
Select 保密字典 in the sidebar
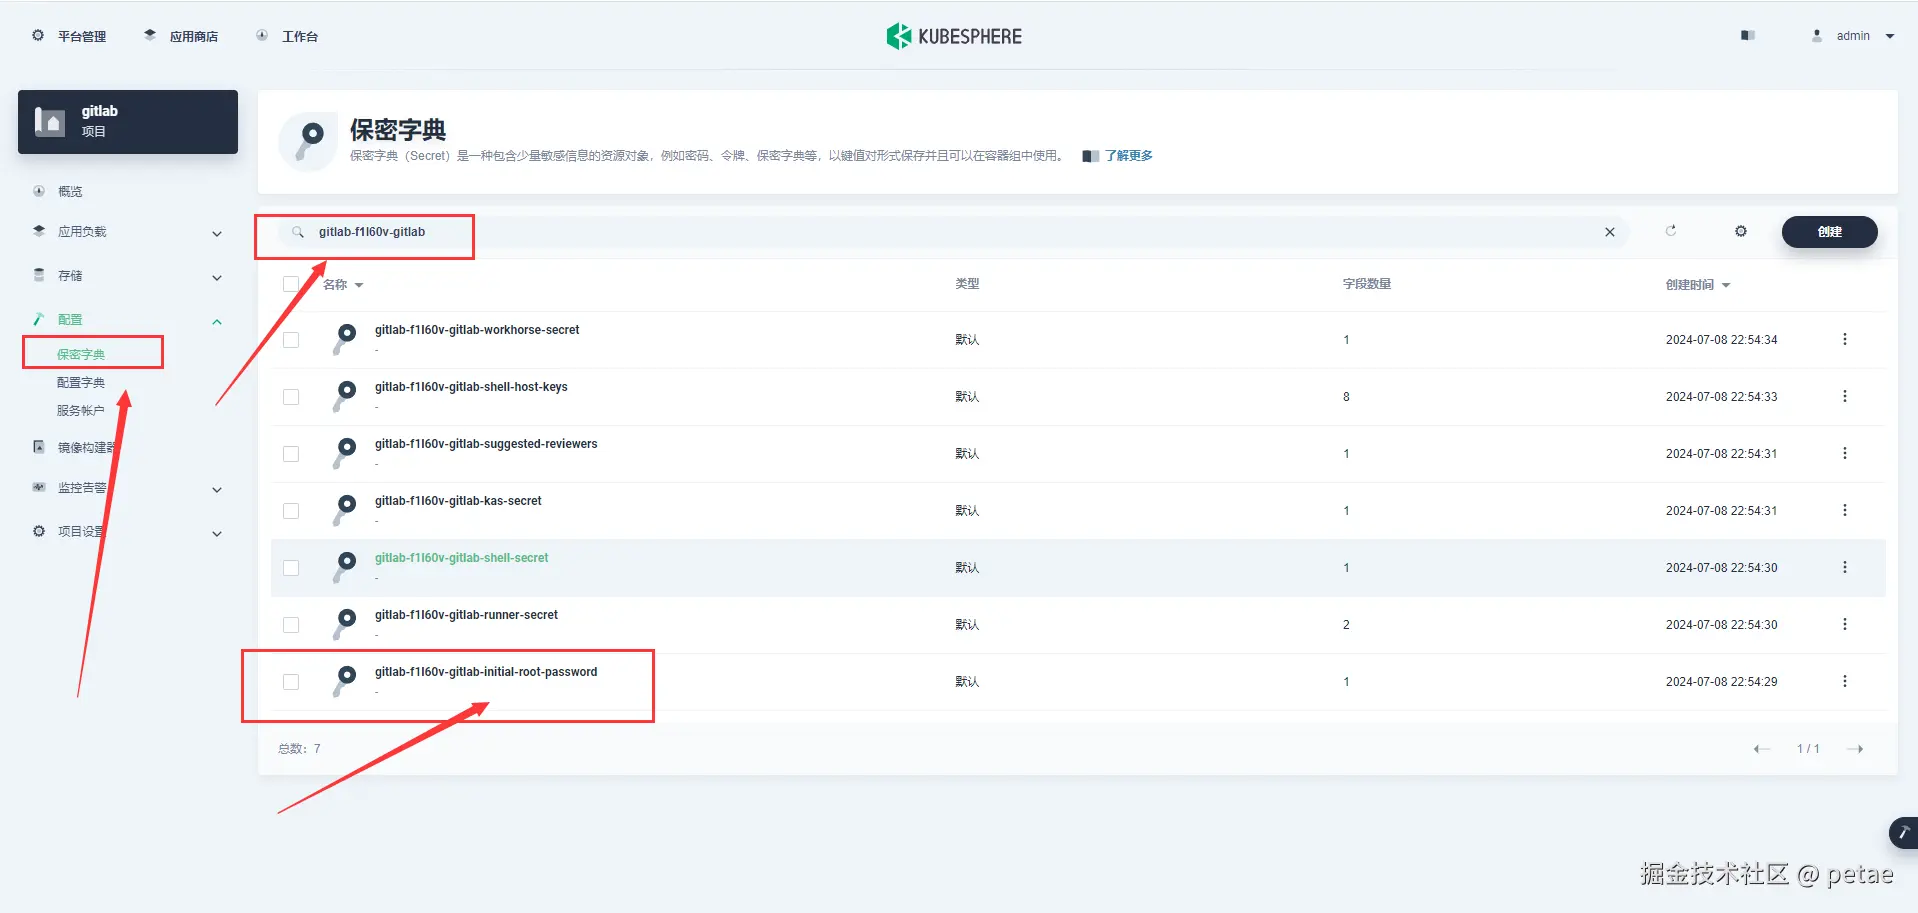(81, 354)
